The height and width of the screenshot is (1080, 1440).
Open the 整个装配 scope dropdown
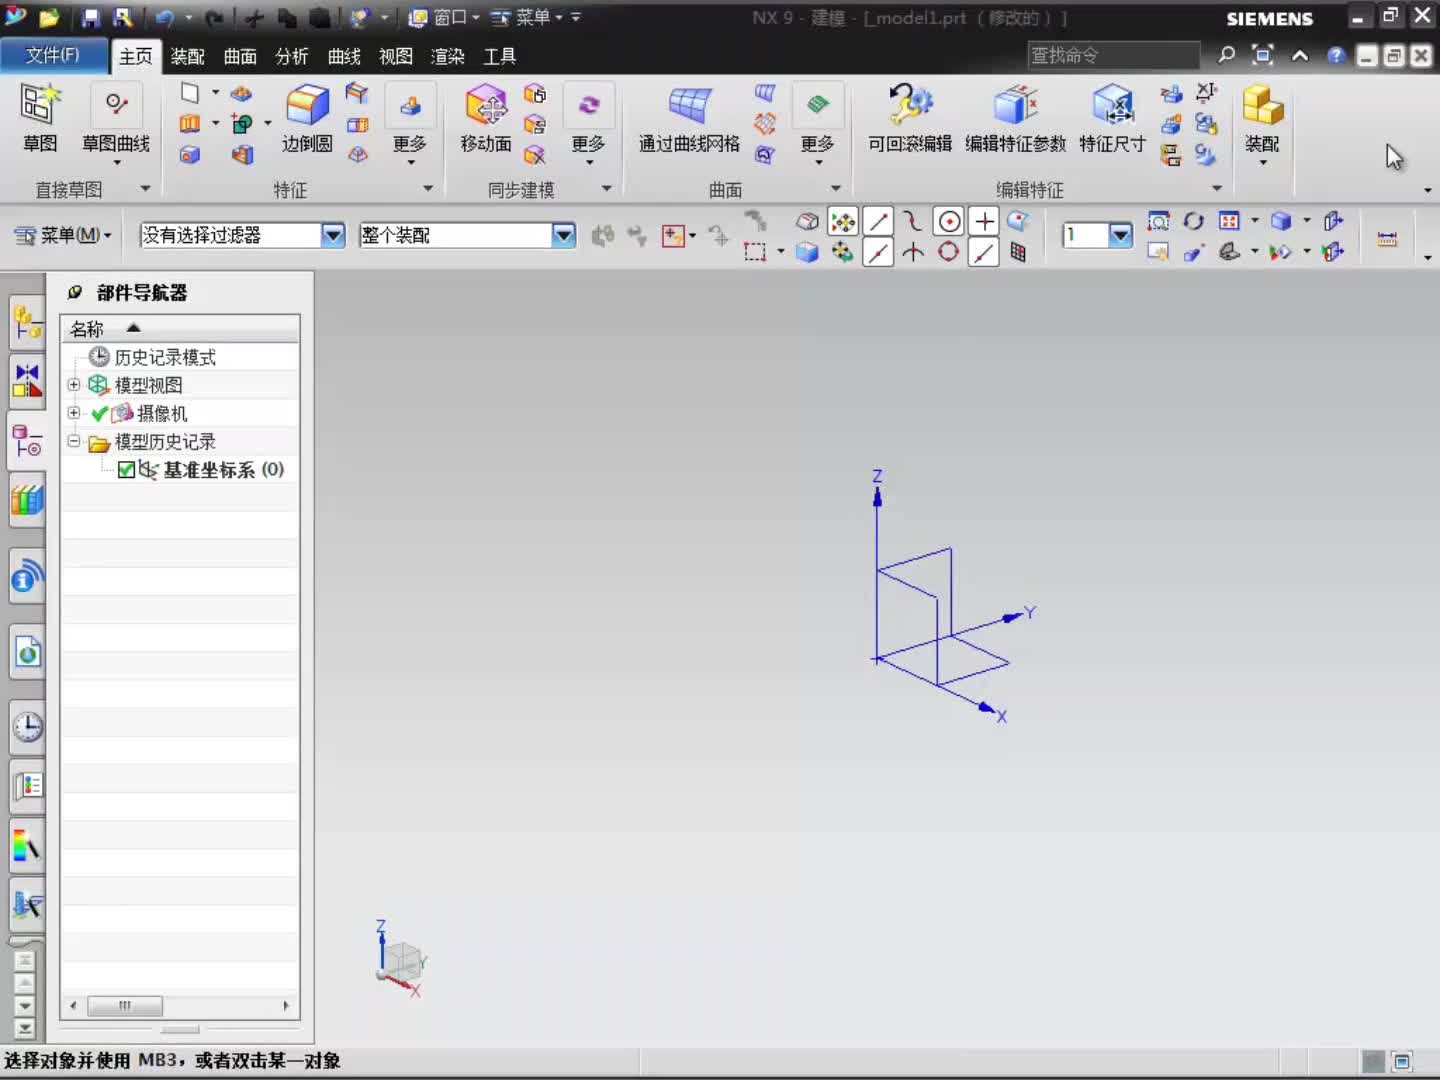(564, 235)
